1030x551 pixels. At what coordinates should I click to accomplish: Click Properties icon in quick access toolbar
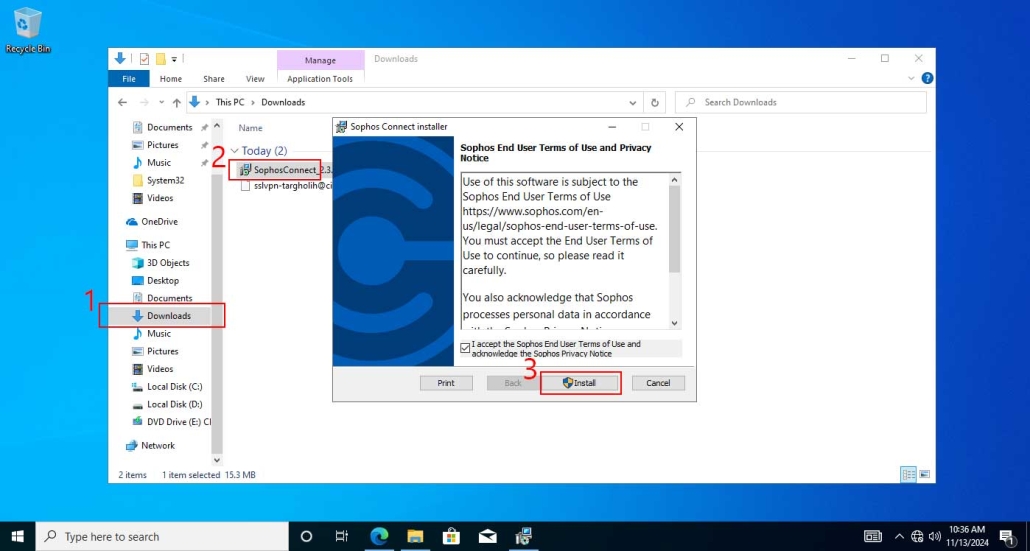point(145,59)
